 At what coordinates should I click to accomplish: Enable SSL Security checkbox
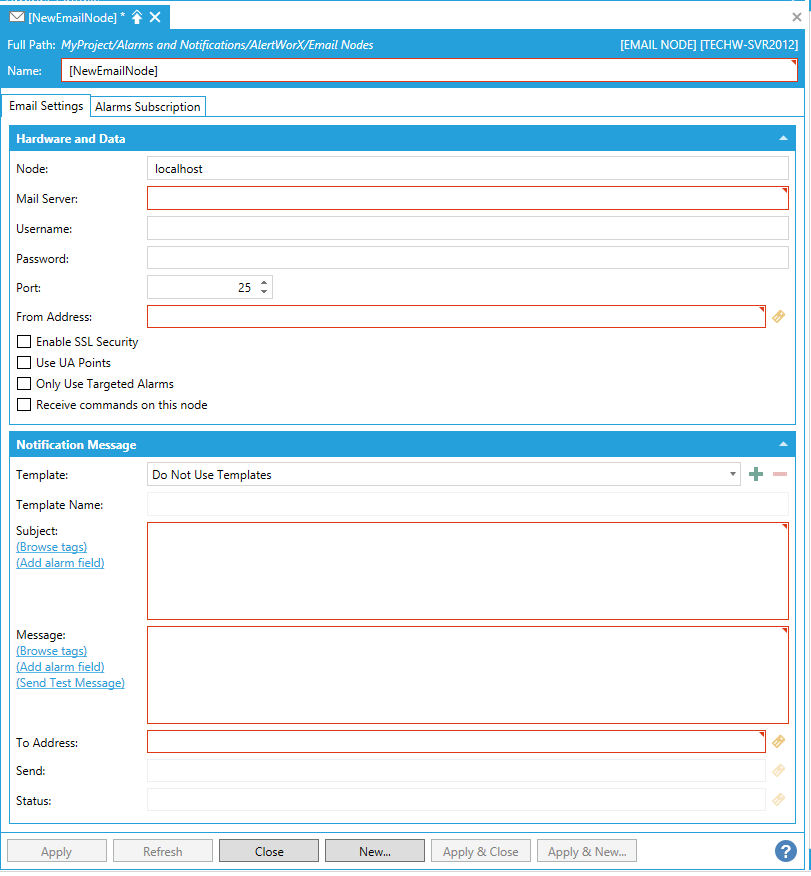pyautogui.click(x=25, y=342)
